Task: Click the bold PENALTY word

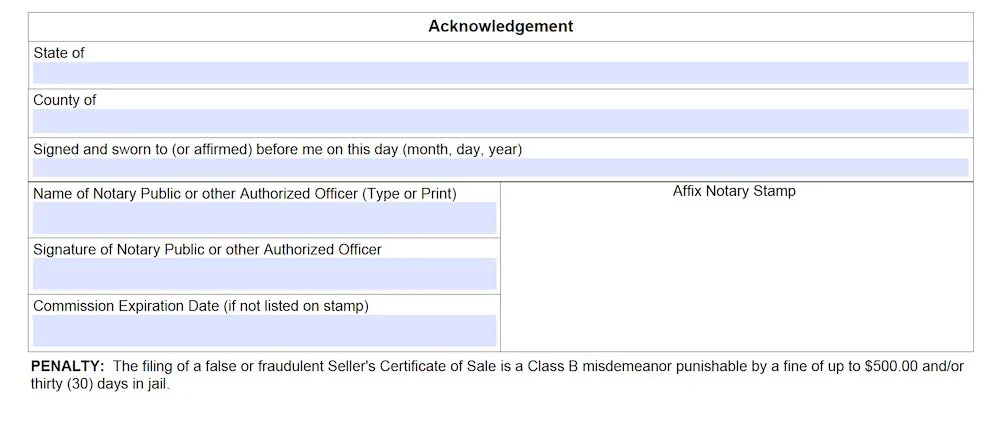Action: tap(67, 367)
